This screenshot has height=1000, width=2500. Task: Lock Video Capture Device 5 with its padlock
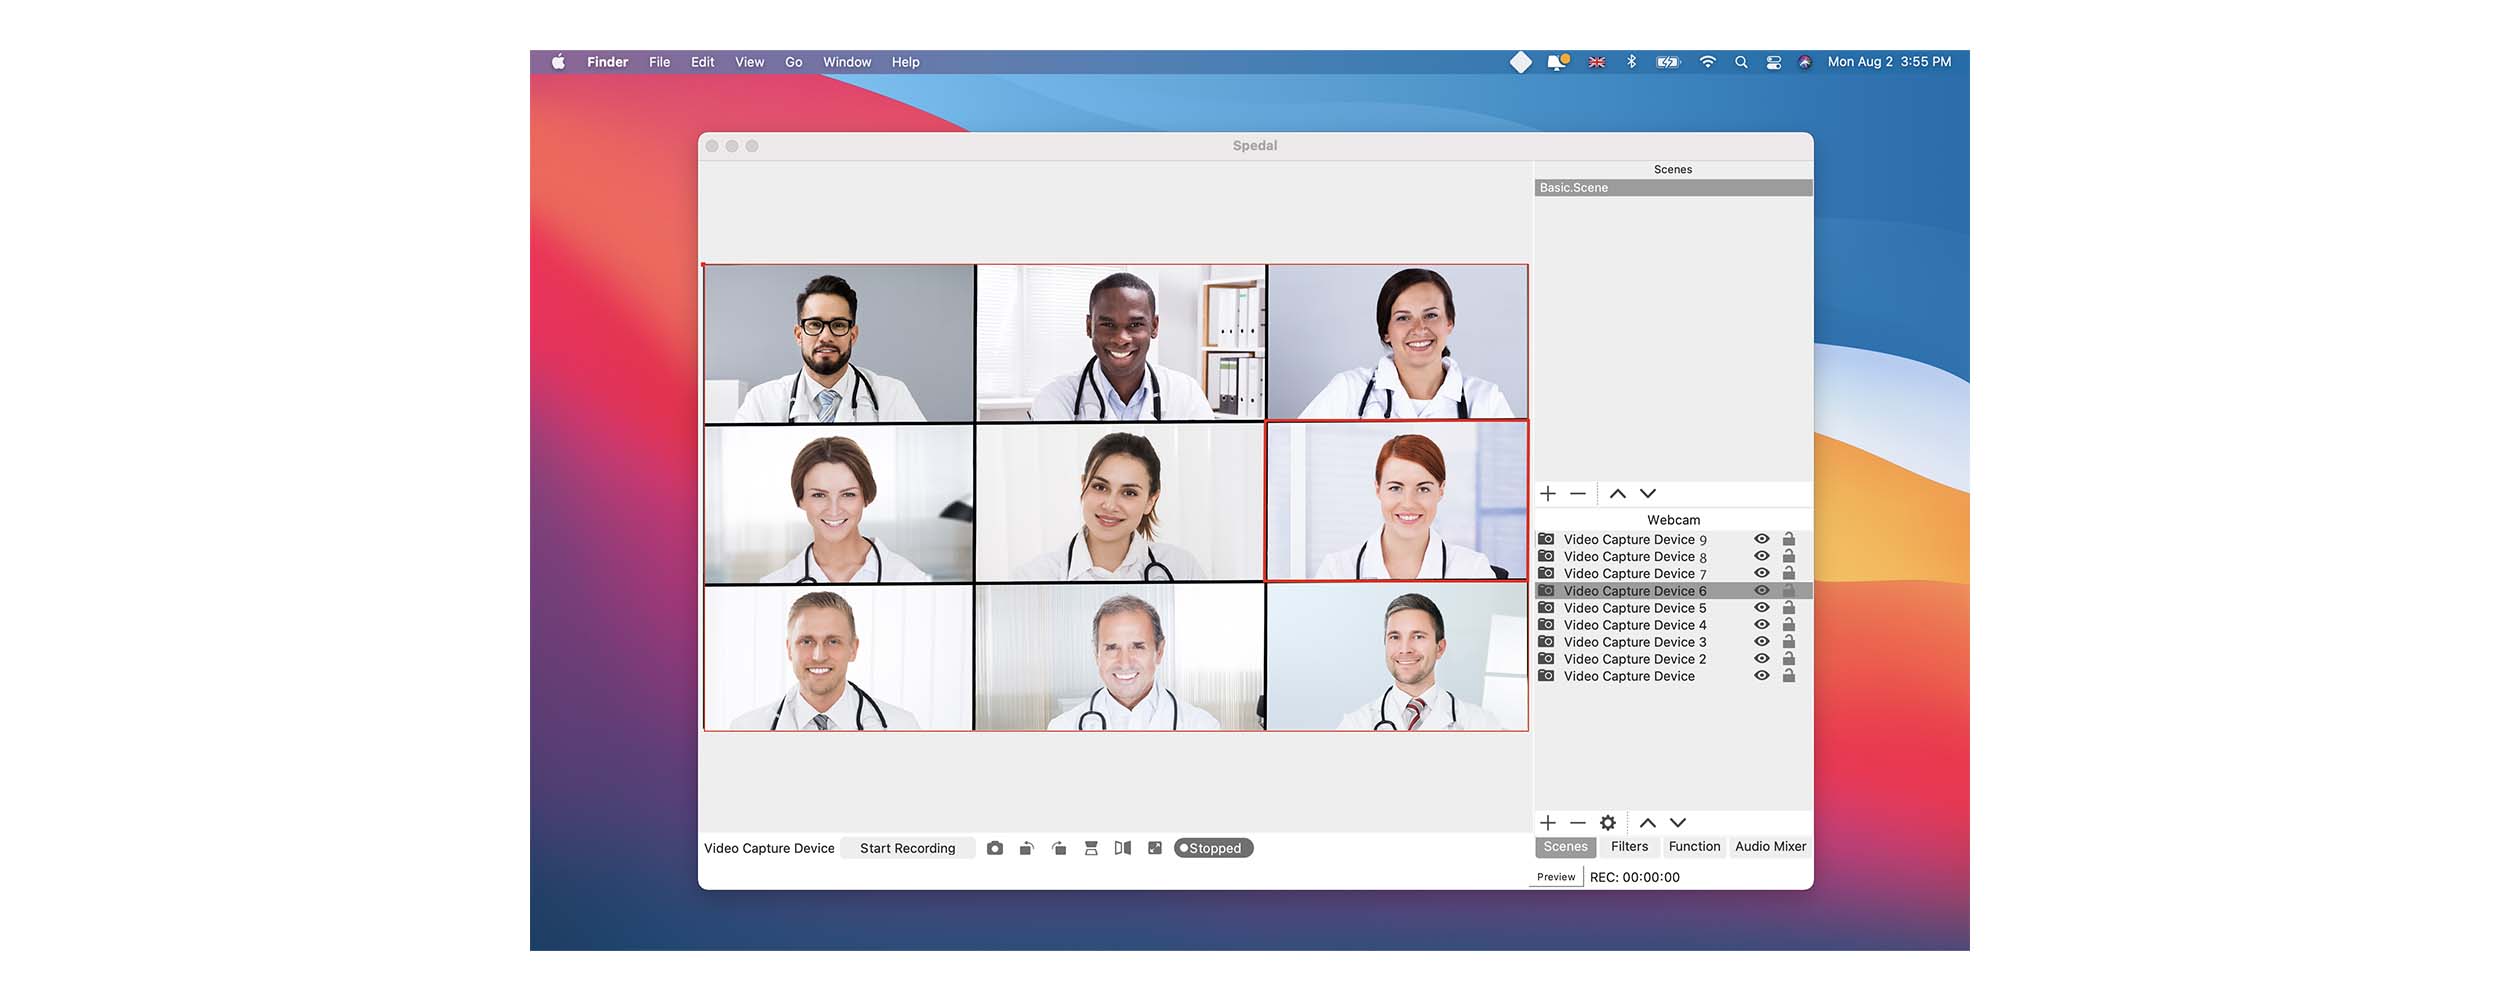pos(1789,608)
